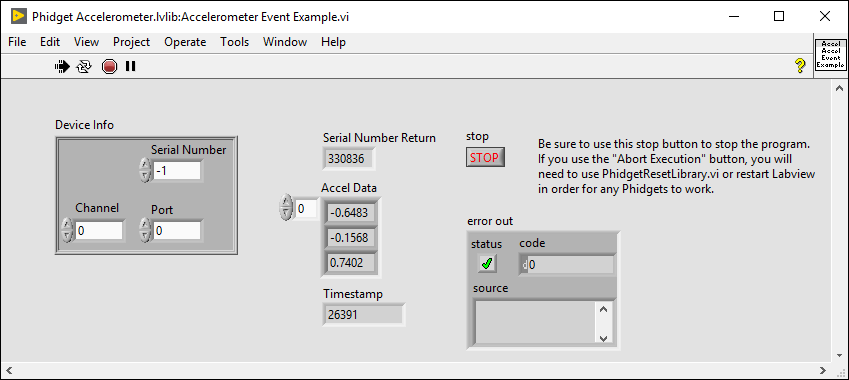
Task: Open the Tools menu
Action: coord(234,42)
